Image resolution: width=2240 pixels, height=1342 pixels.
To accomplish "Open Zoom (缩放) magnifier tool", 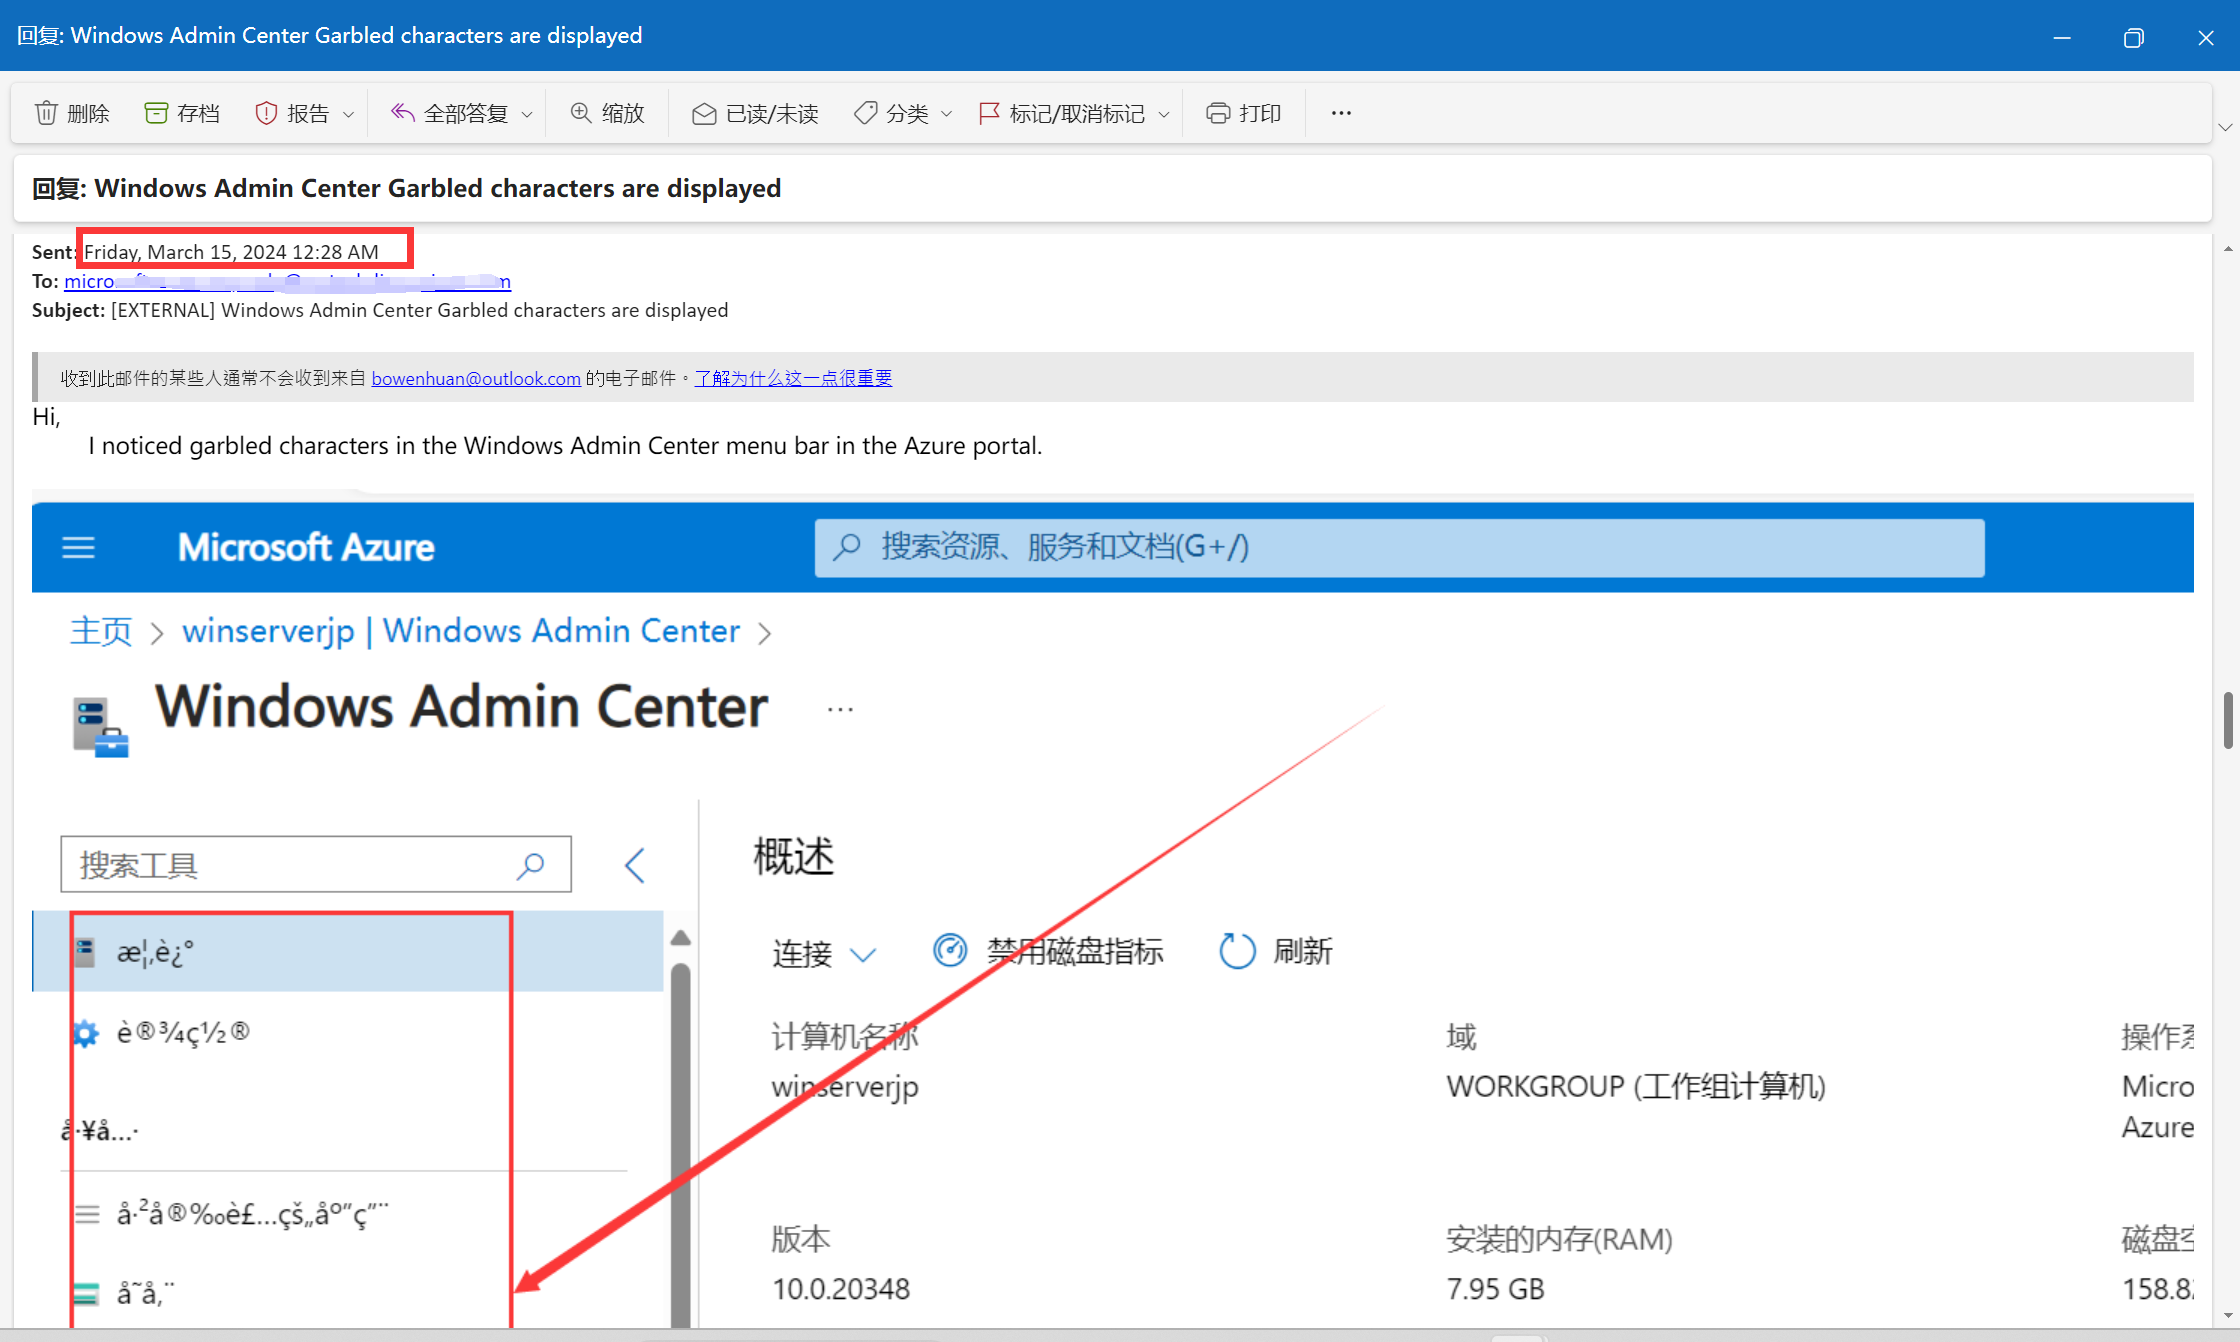I will [x=581, y=113].
